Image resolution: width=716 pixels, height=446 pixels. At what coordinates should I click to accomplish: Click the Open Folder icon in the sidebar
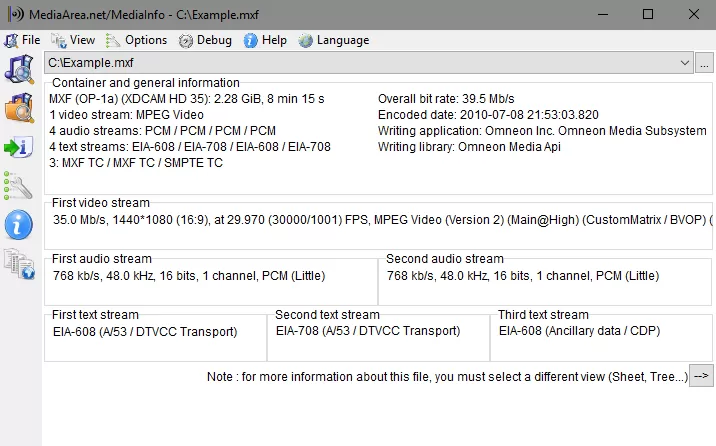(19, 109)
